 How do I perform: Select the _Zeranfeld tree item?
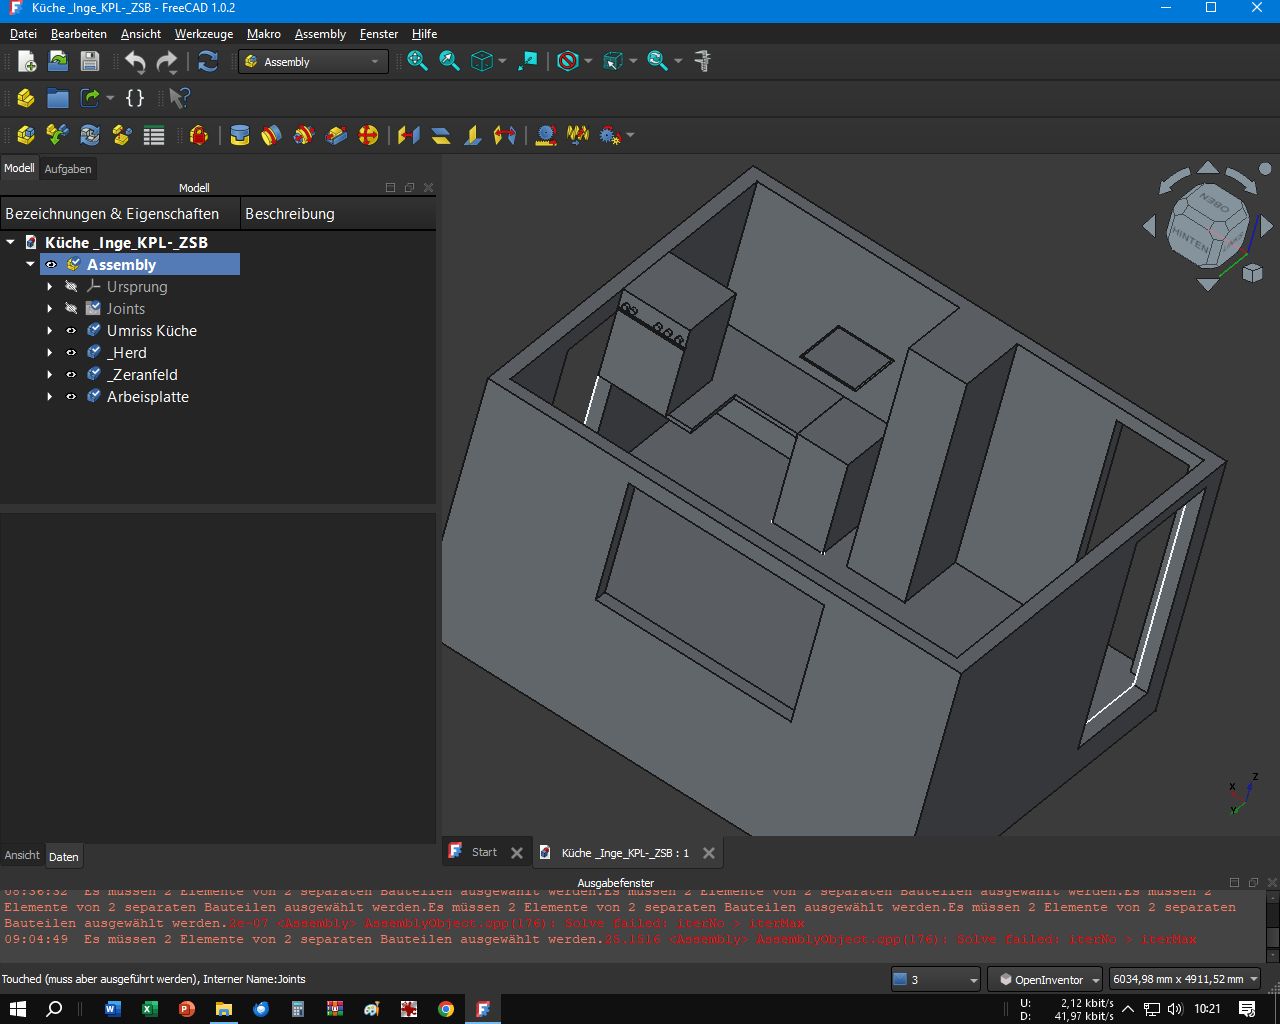[x=144, y=375]
